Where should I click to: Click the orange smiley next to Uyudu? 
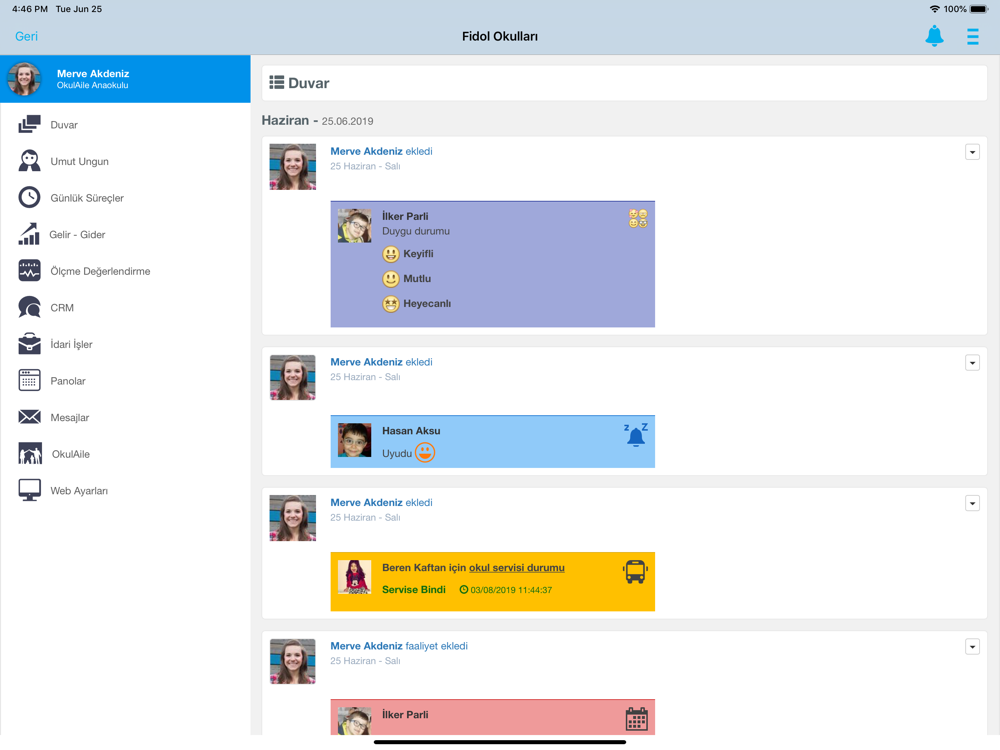pyautogui.click(x=425, y=453)
